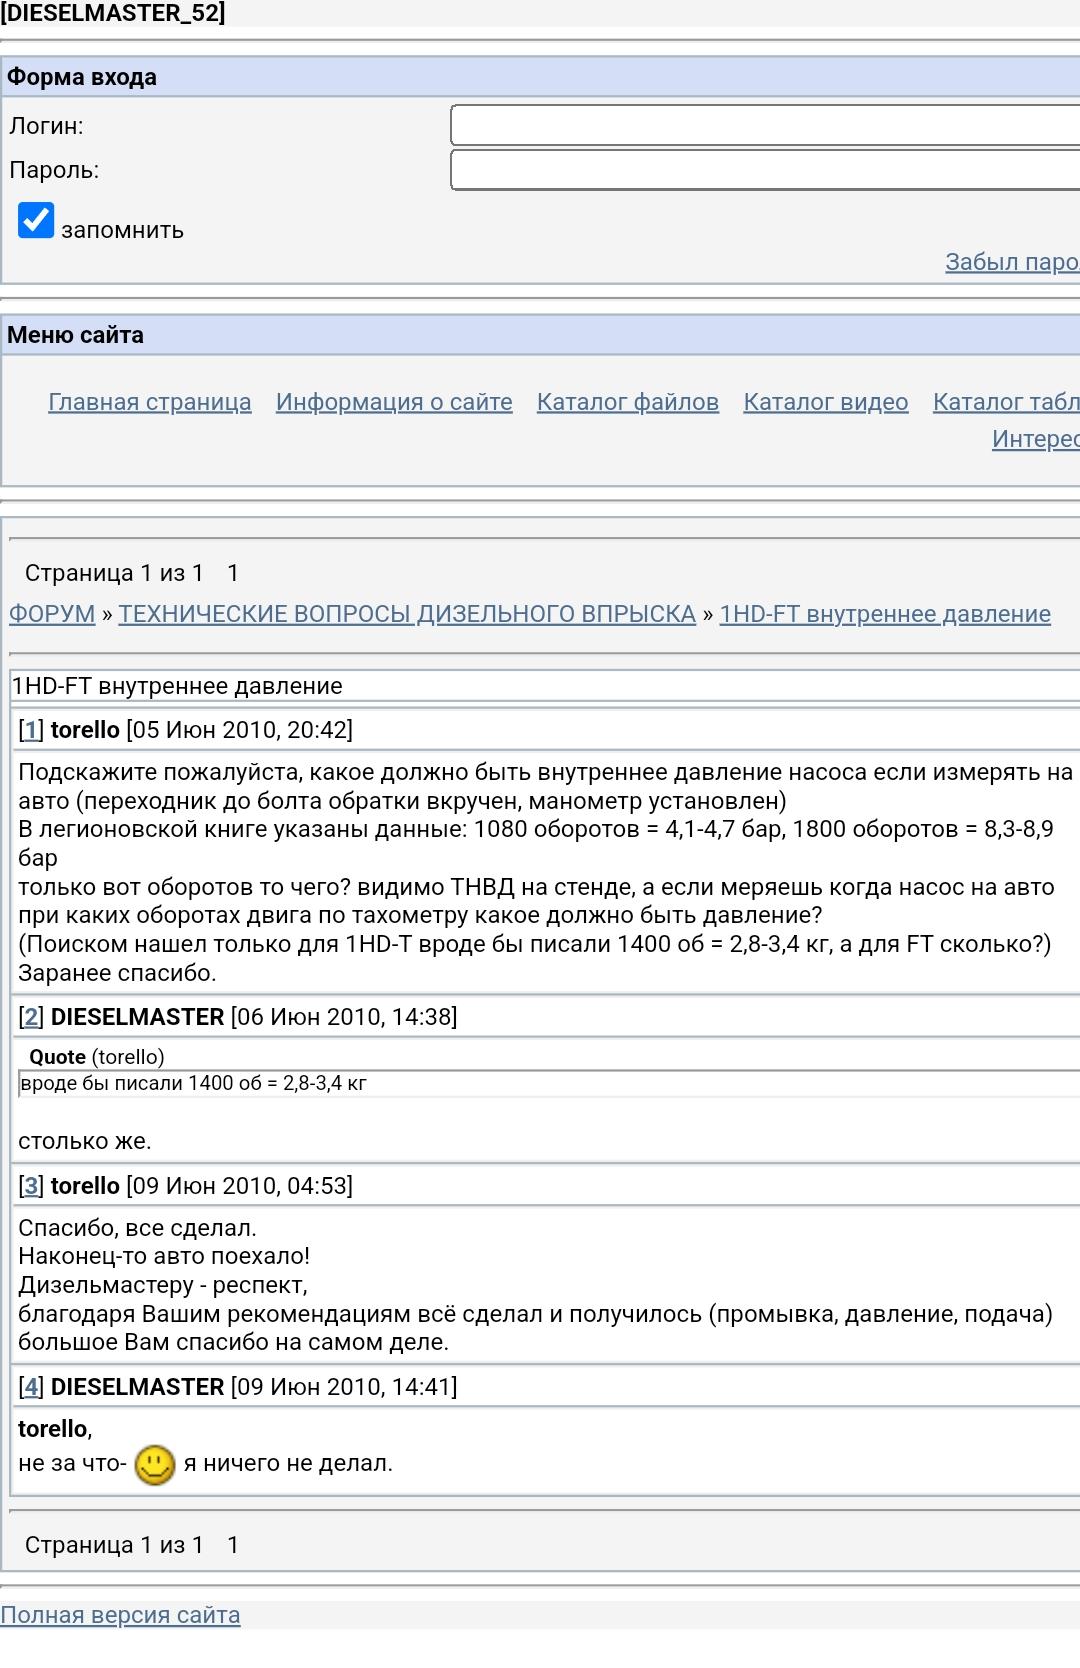Click the smiley emoticon in the last post
Image resolution: width=1080 pixels, height=1668 pixels.
[x=155, y=1465]
